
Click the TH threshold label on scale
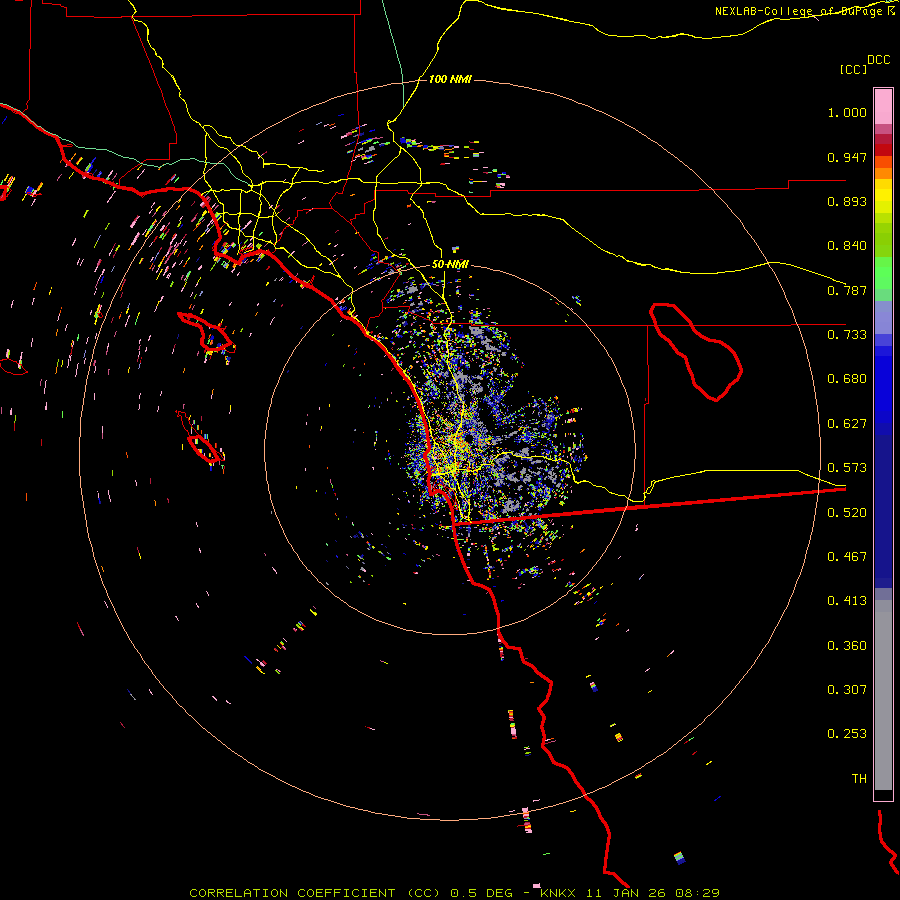coord(859,779)
